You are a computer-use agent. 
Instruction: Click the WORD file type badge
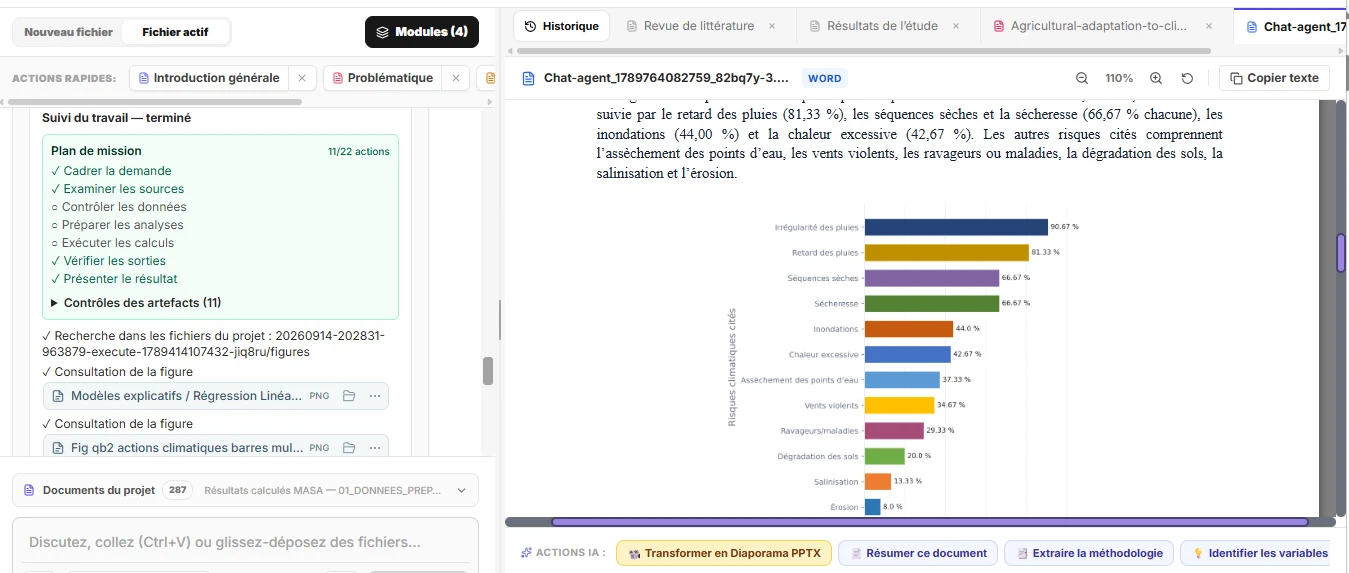coord(825,78)
